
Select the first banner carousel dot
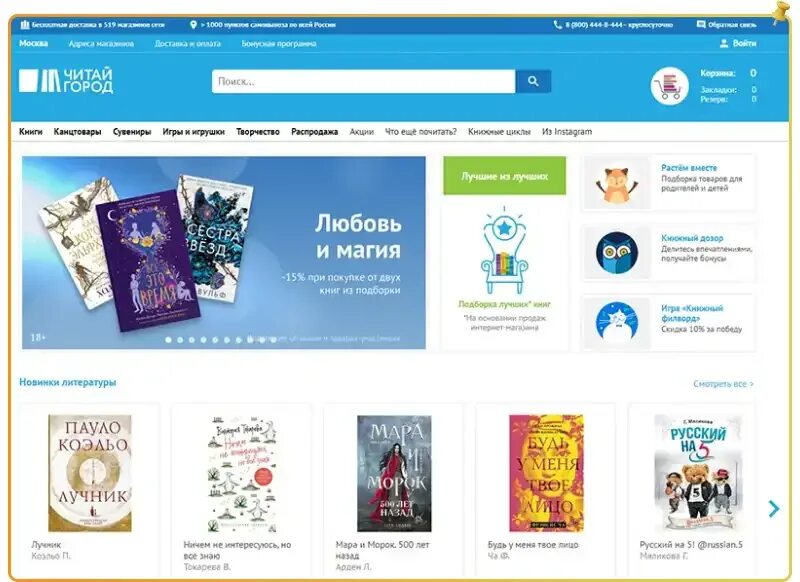tap(168, 340)
